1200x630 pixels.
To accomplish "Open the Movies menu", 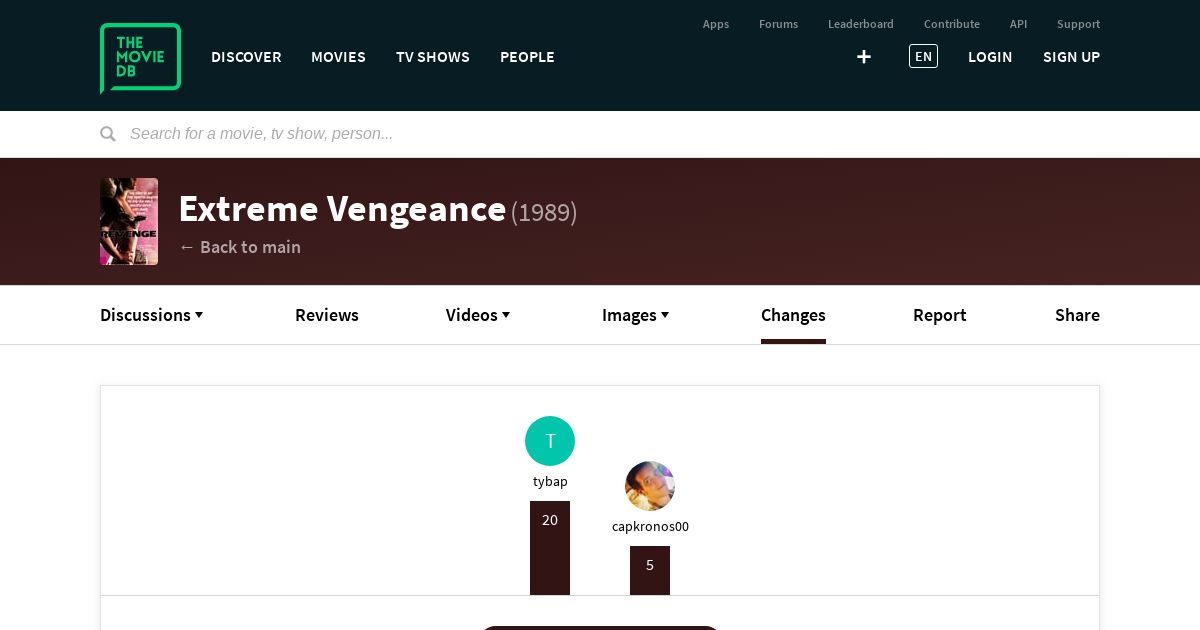I will 338,57.
